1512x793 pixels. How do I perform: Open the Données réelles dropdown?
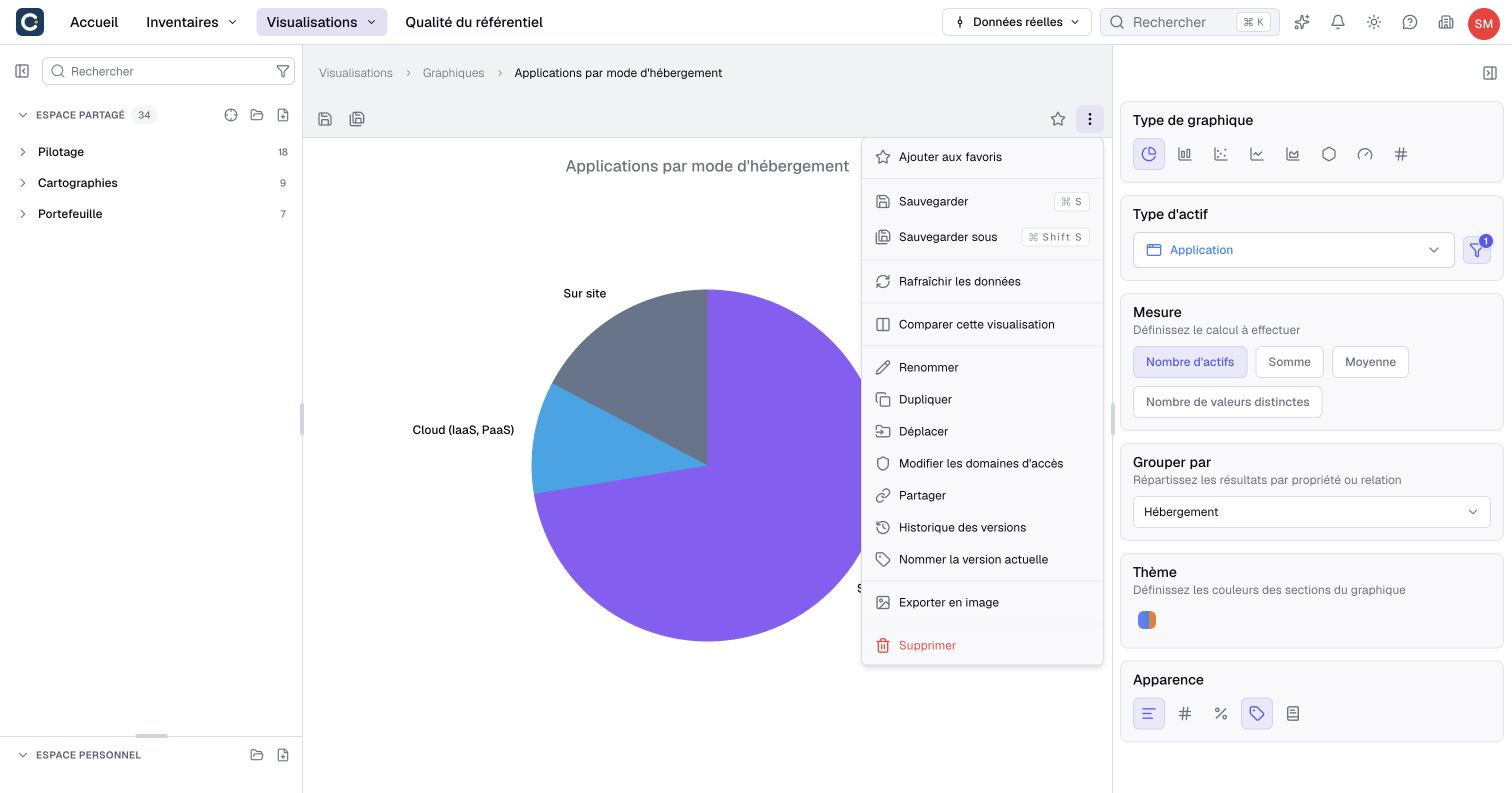(1016, 22)
